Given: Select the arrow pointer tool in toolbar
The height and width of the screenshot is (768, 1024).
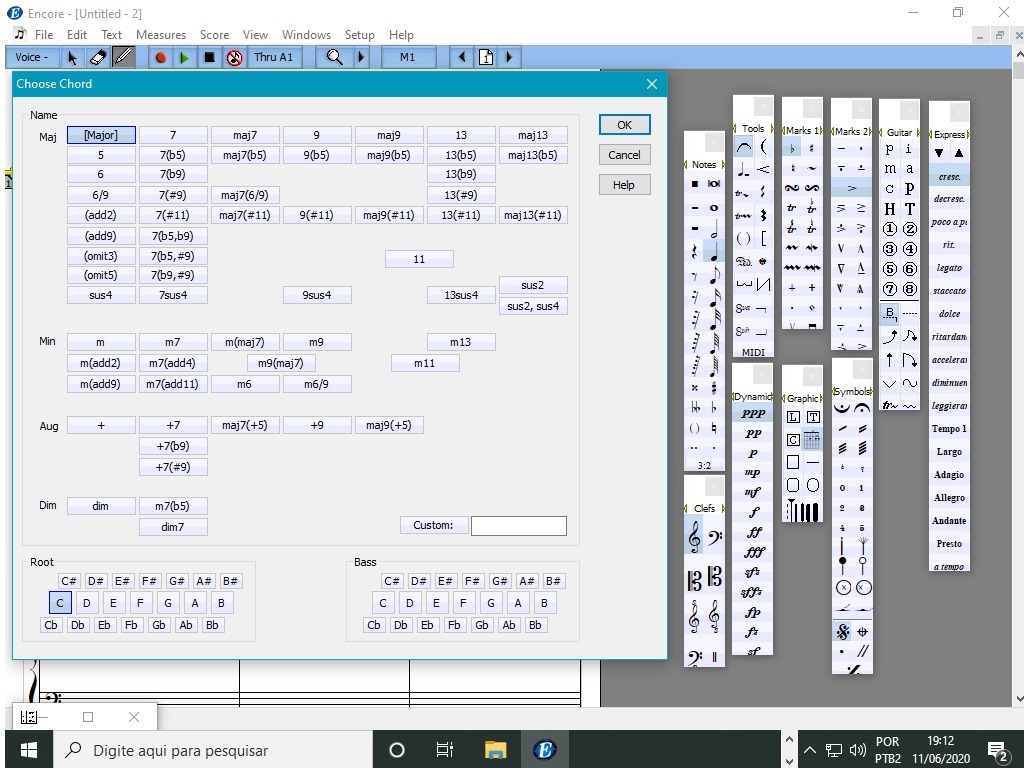Looking at the screenshot, I should 72,57.
